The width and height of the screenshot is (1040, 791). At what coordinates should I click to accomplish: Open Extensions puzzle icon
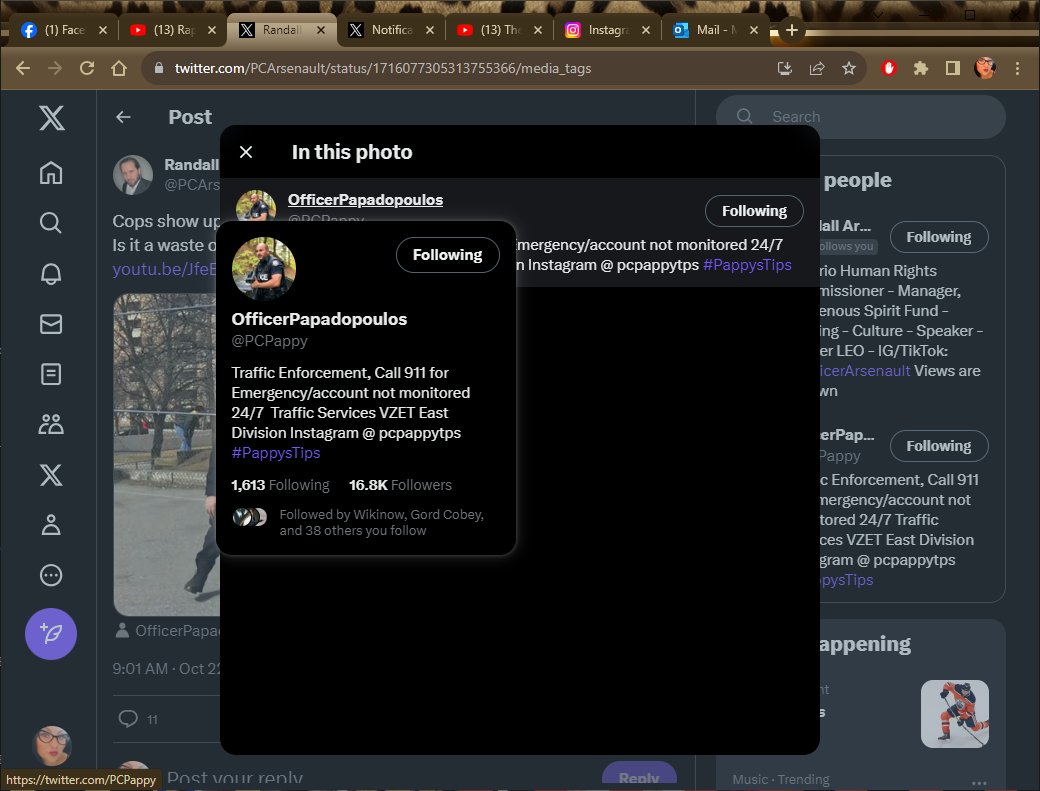[x=921, y=68]
